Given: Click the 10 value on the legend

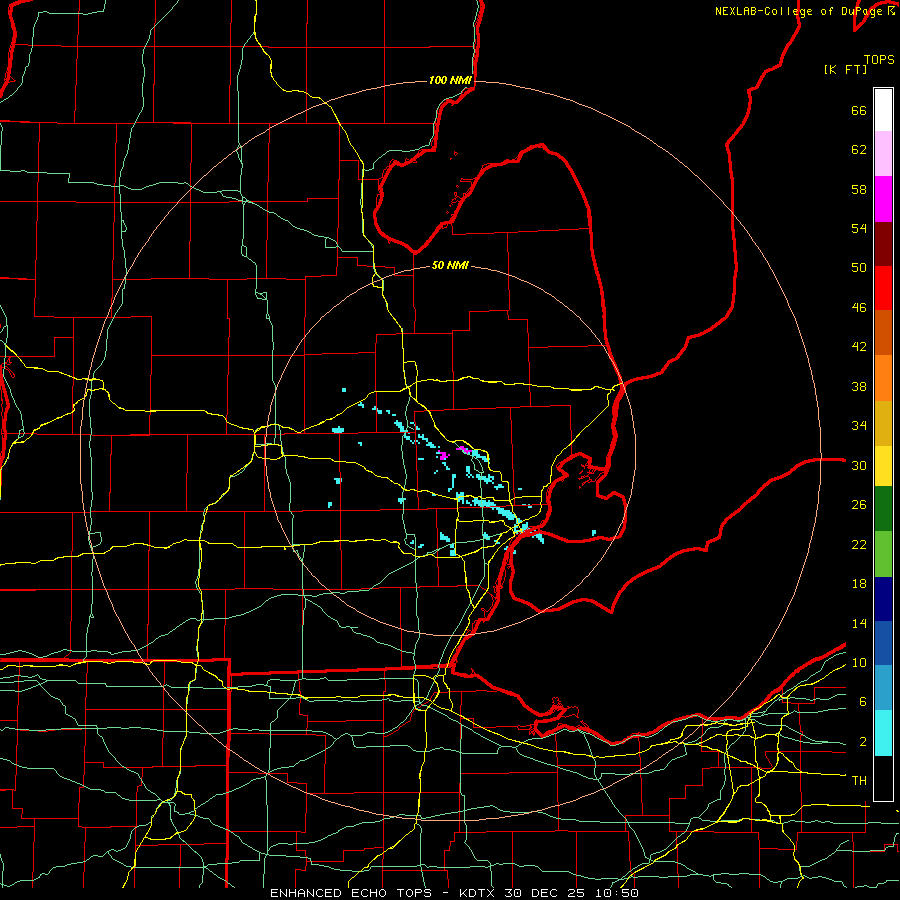Looking at the screenshot, I should tap(859, 662).
